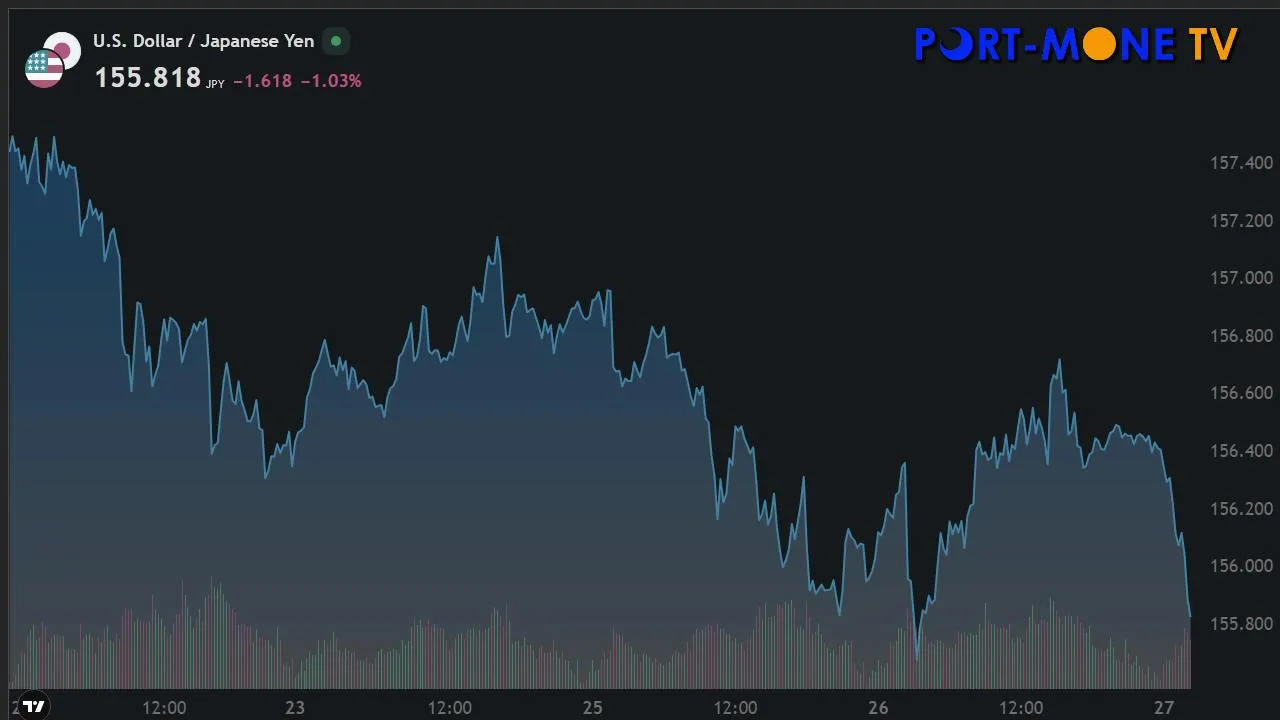
Task: Click the 155.818 current price value
Action: point(148,78)
